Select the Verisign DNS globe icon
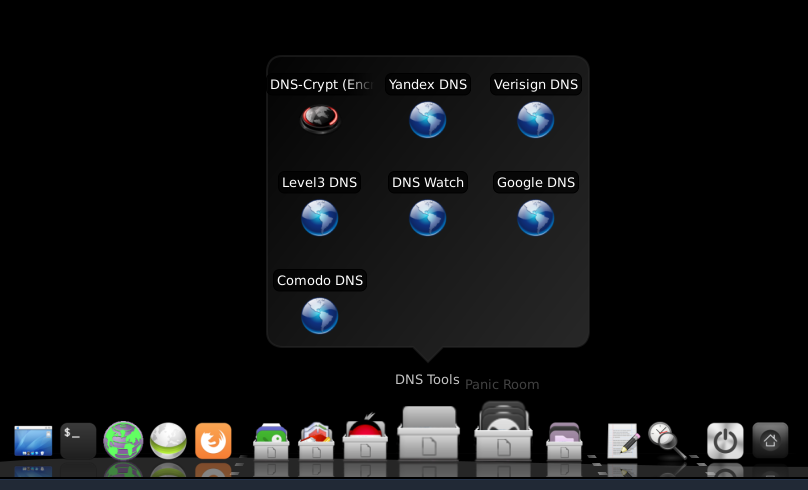Image resolution: width=808 pixels, height=490 pixels. (536, 120)
